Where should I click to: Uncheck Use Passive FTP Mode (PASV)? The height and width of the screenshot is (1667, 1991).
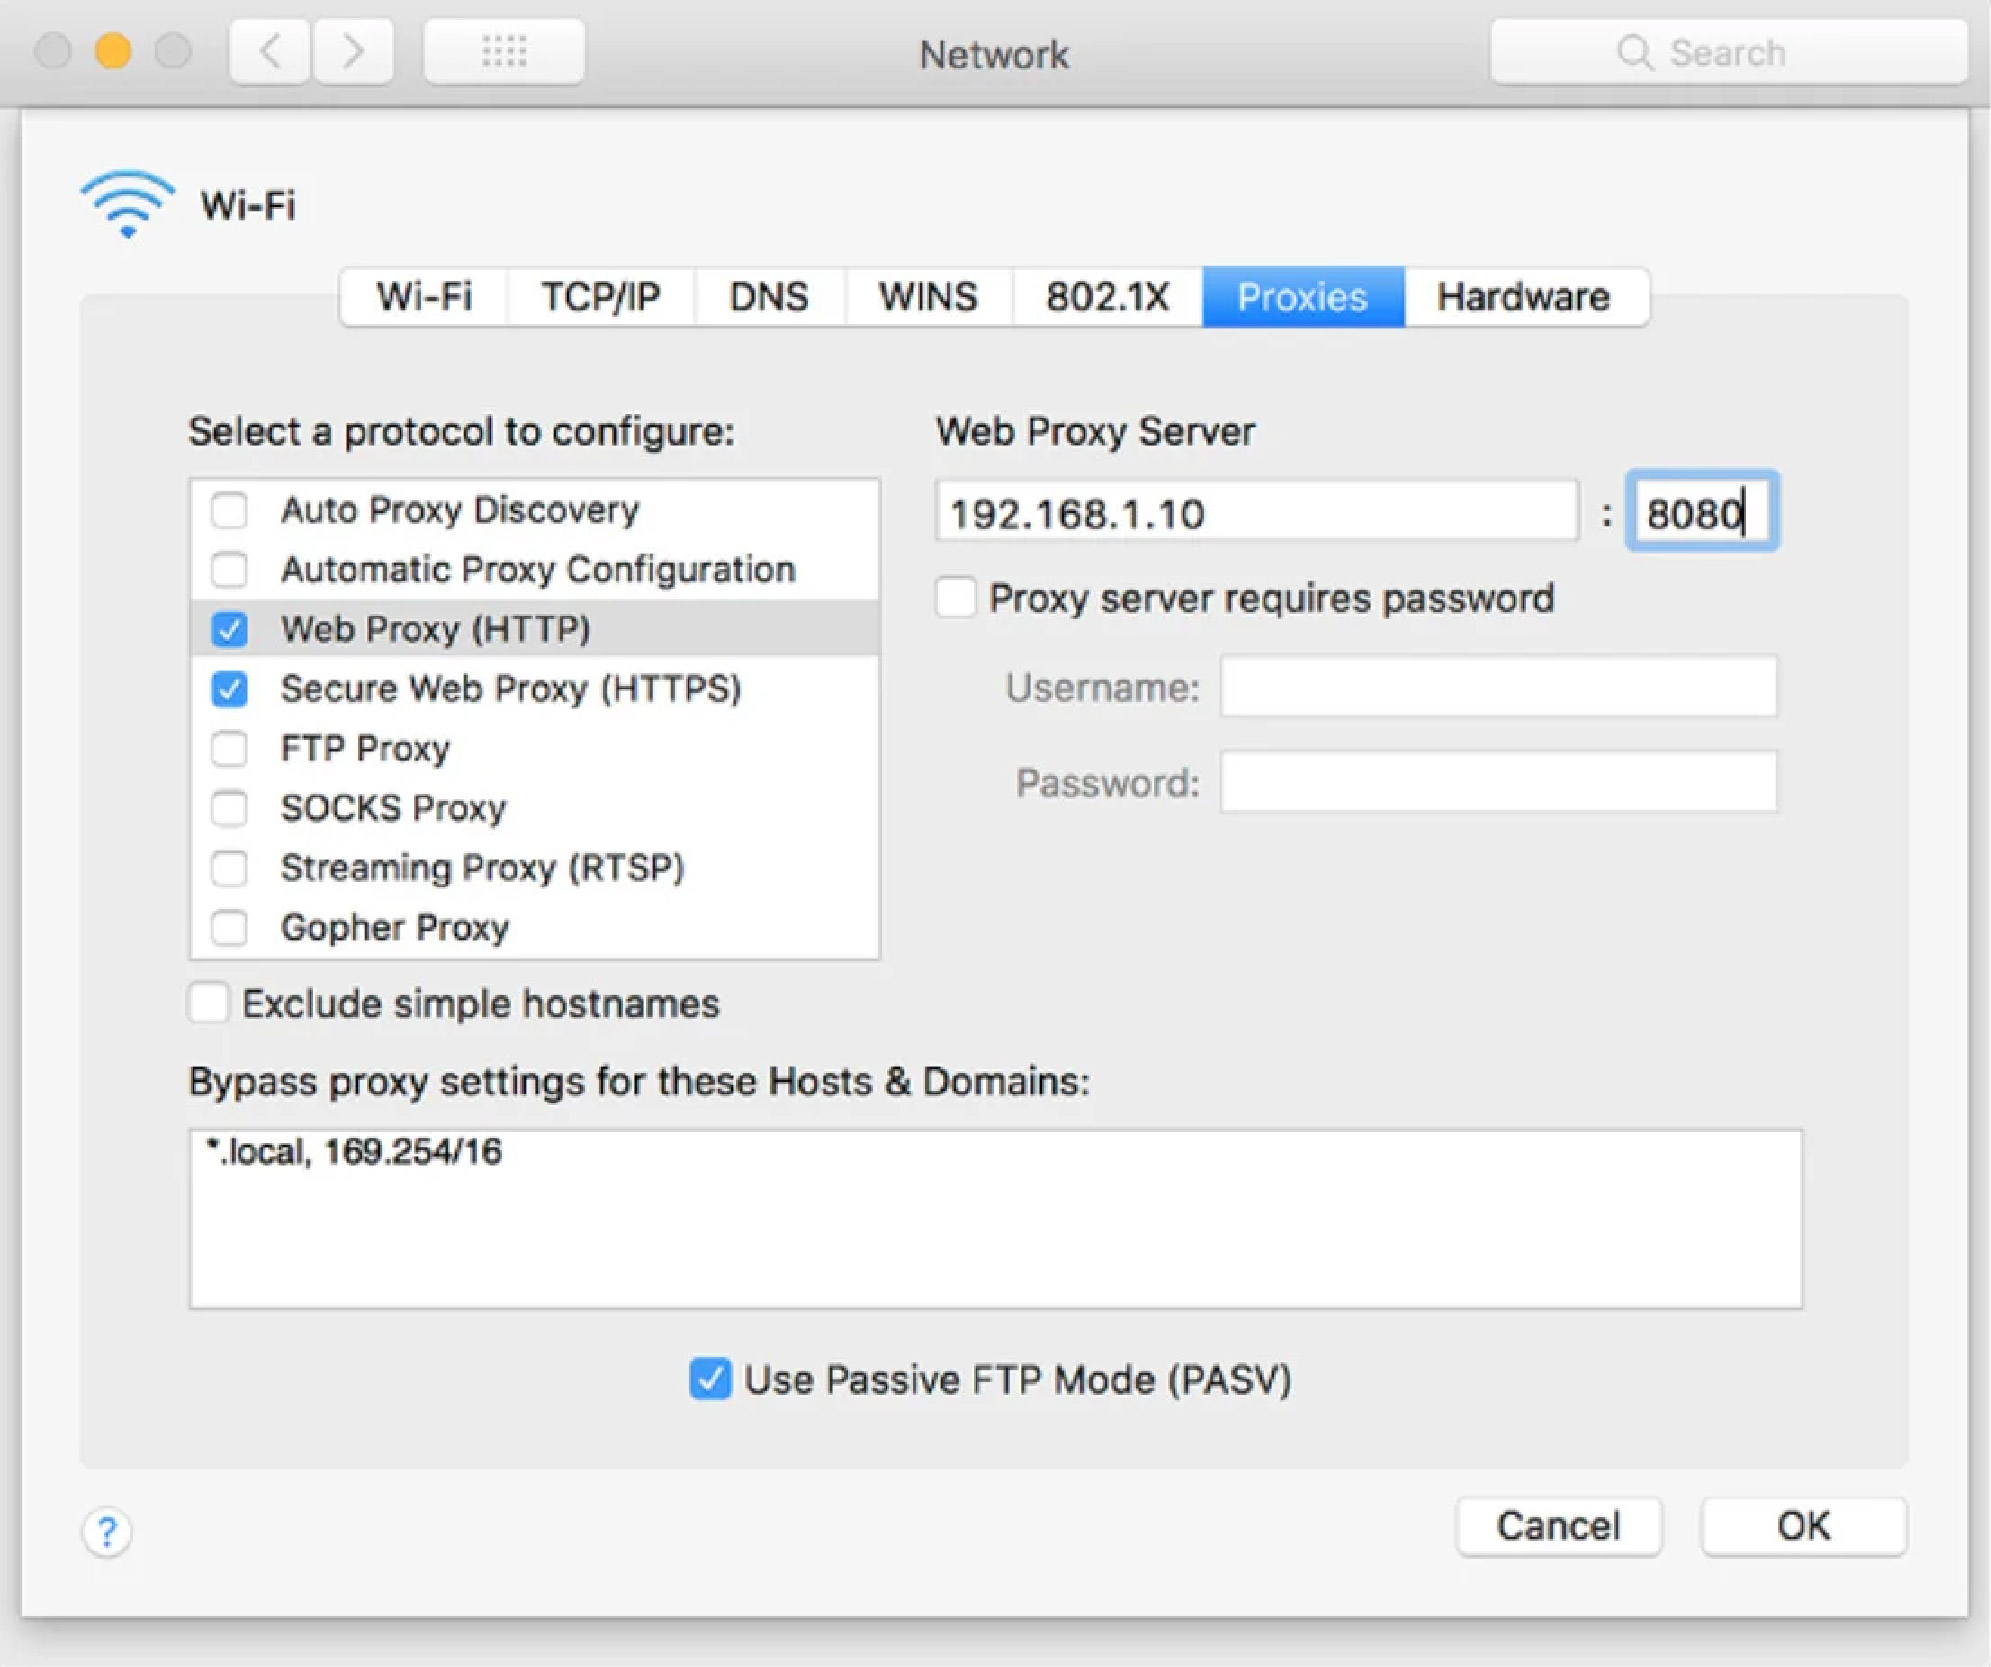711,1379
